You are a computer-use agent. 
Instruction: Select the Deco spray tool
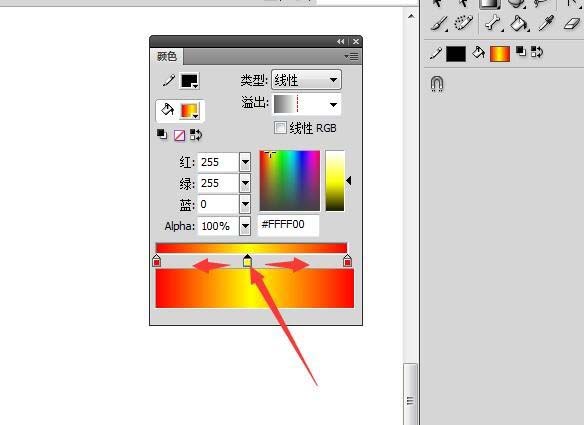click(x=463, y=23)
